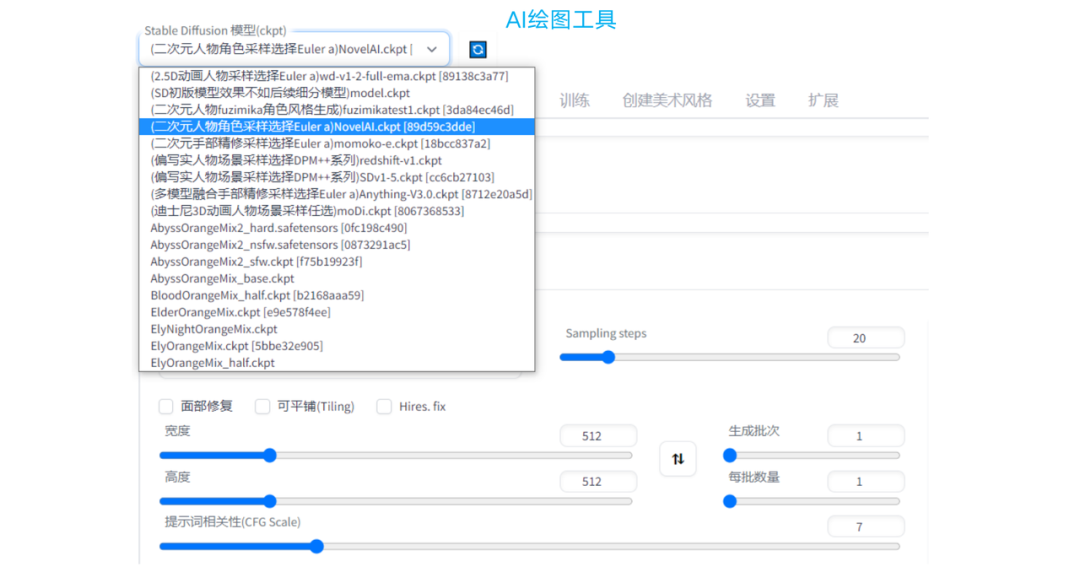The image size is (1080, 583).
Task: Choose ElyOrangeMix_half.ckpt
Action: click(337, 362)
